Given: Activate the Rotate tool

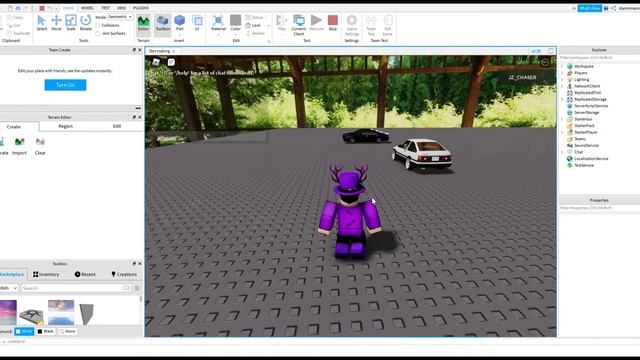Looking at the screenshot, I should (x=86, y=23).
